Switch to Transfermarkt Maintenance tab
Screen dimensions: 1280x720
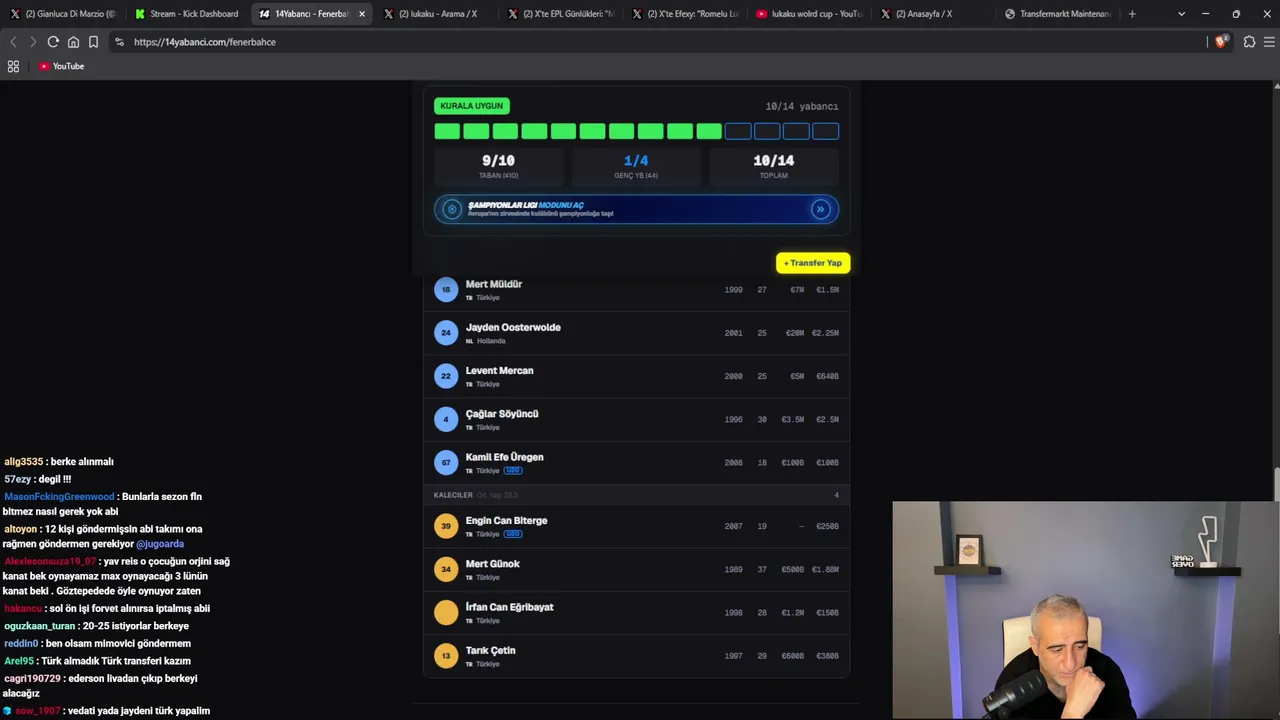click(x=1057, y=14)
